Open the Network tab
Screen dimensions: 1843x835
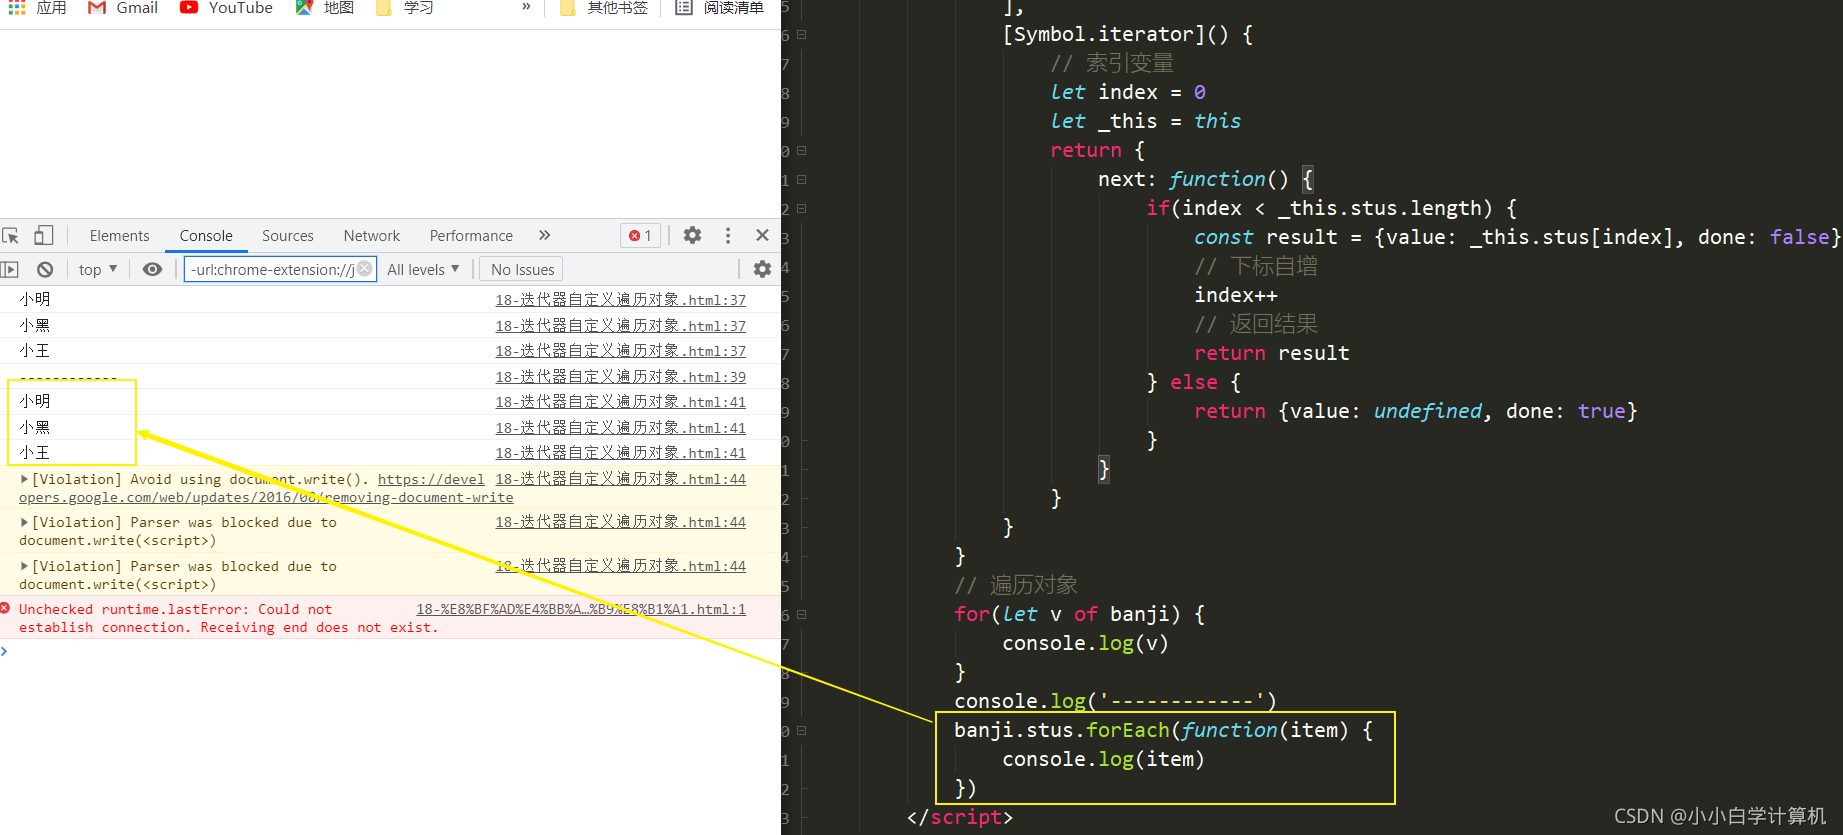[372, 236]
